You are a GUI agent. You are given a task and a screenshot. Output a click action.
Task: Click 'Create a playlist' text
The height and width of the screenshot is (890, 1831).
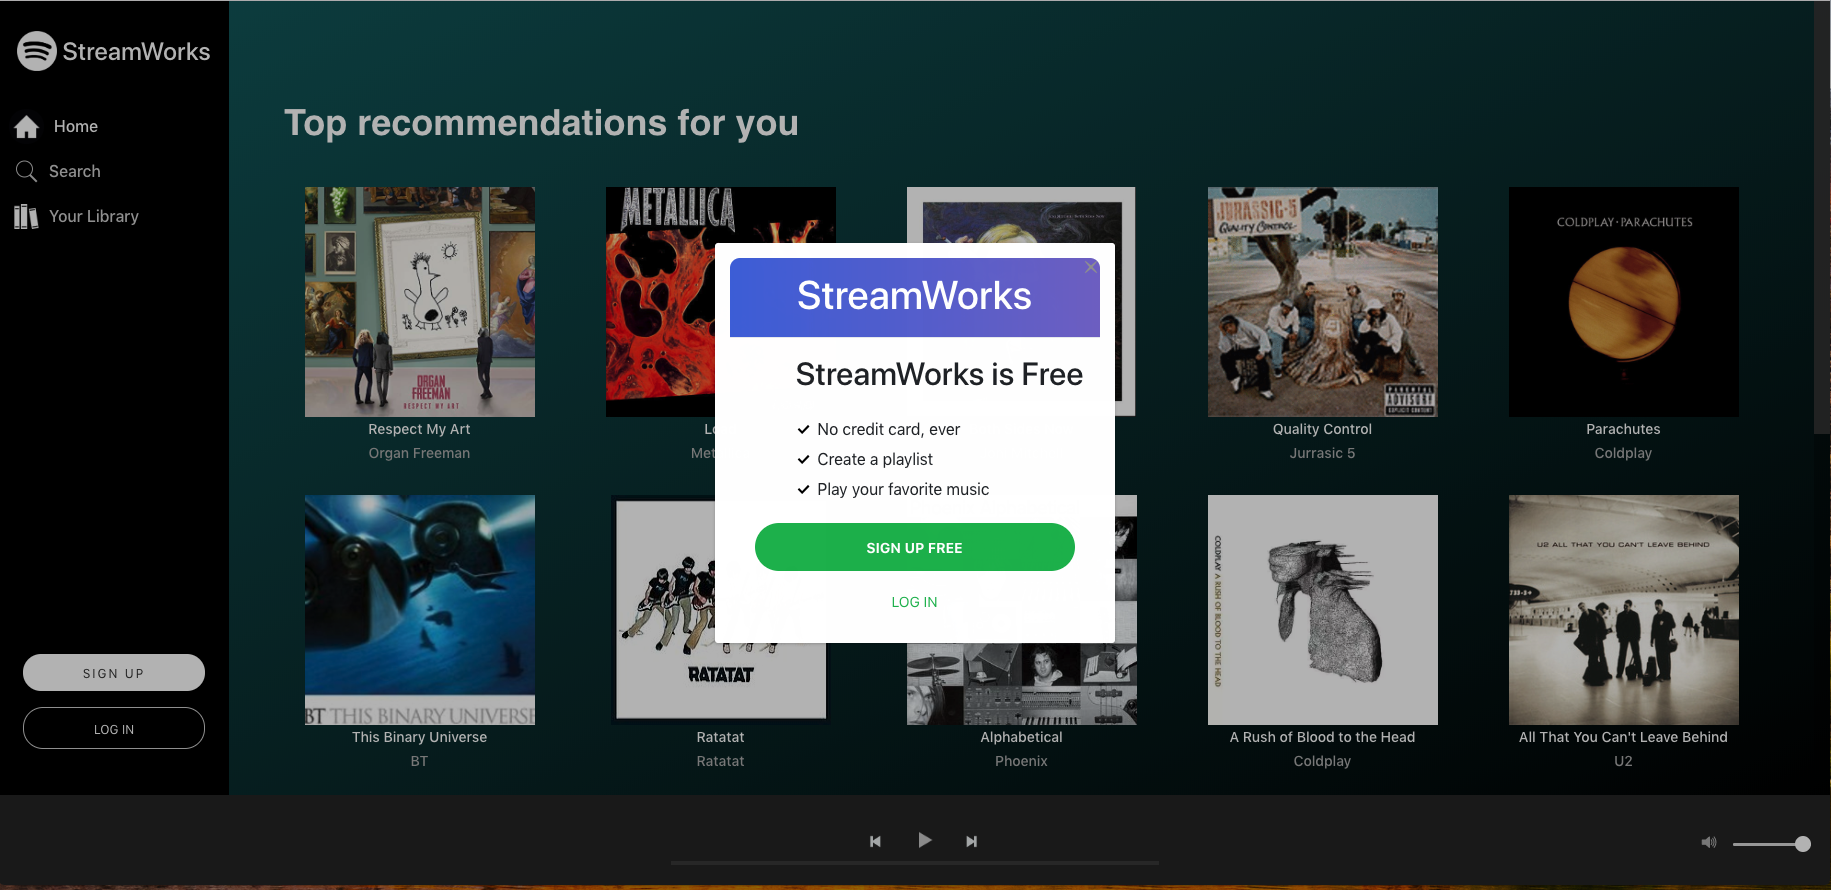click(875, 459)
